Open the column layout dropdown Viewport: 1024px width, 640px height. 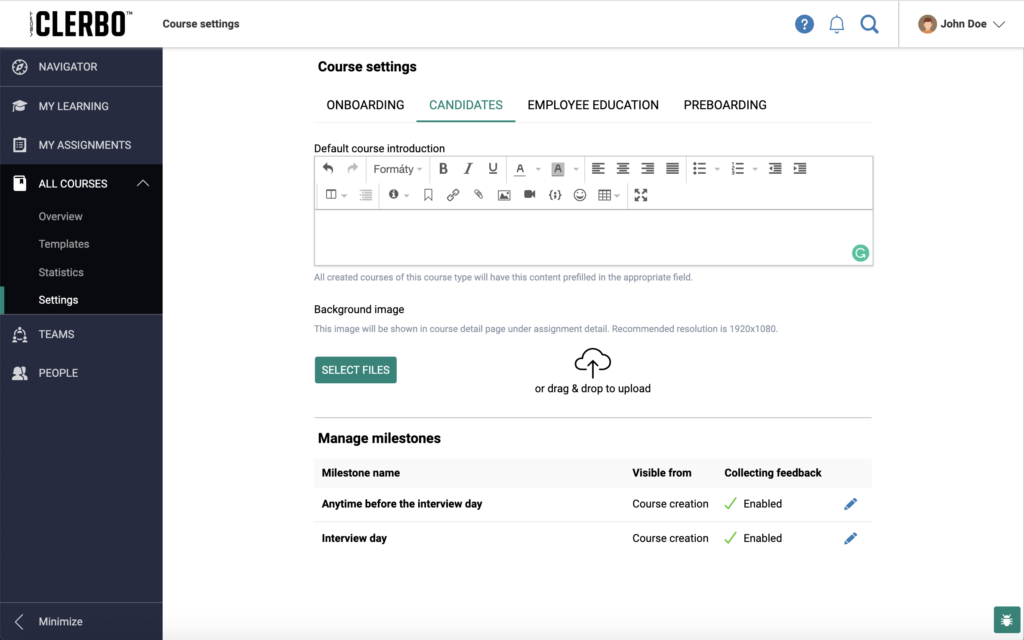click(336, 195)
